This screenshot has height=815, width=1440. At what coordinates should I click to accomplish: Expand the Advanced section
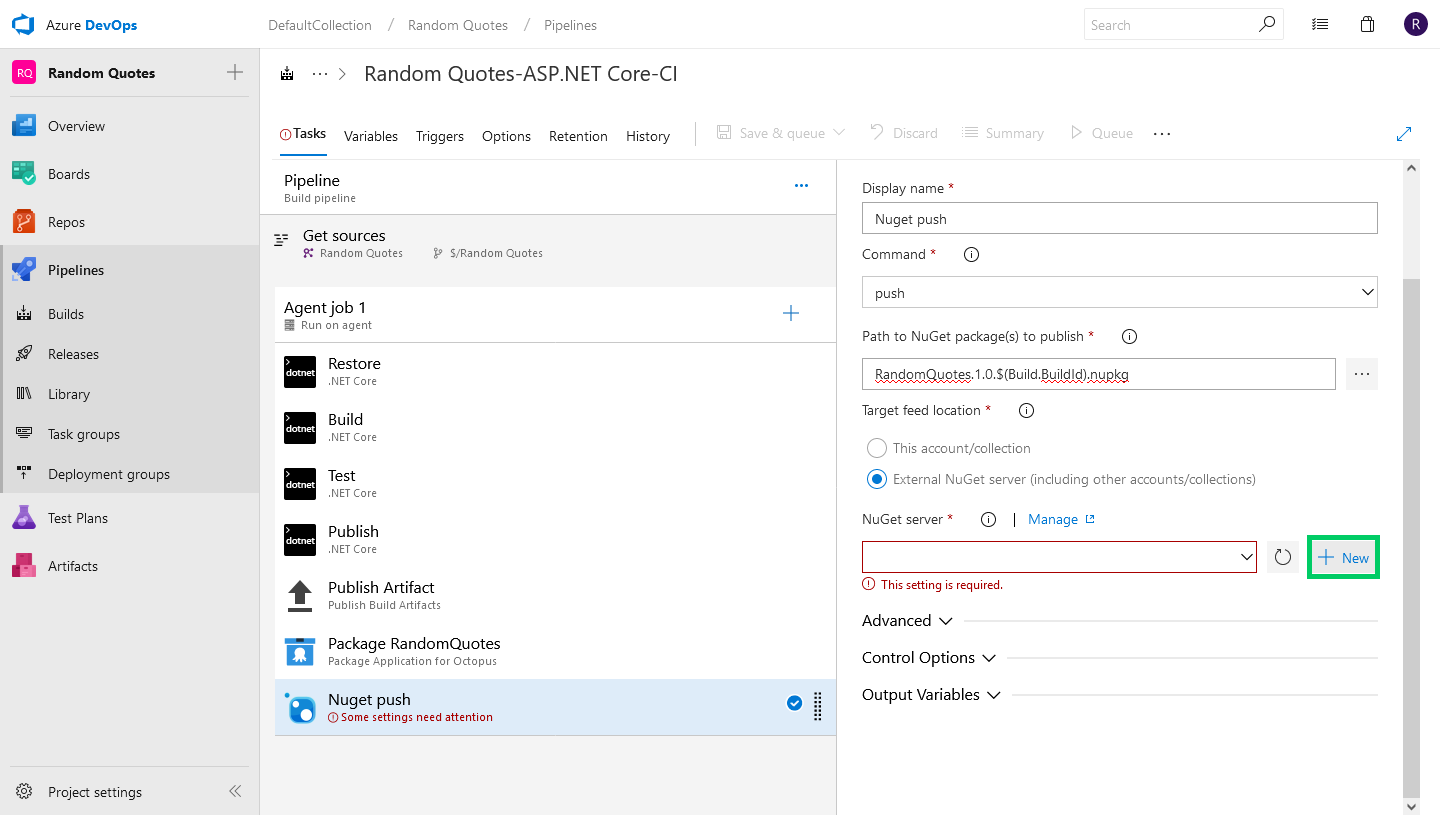coord(908,620)
